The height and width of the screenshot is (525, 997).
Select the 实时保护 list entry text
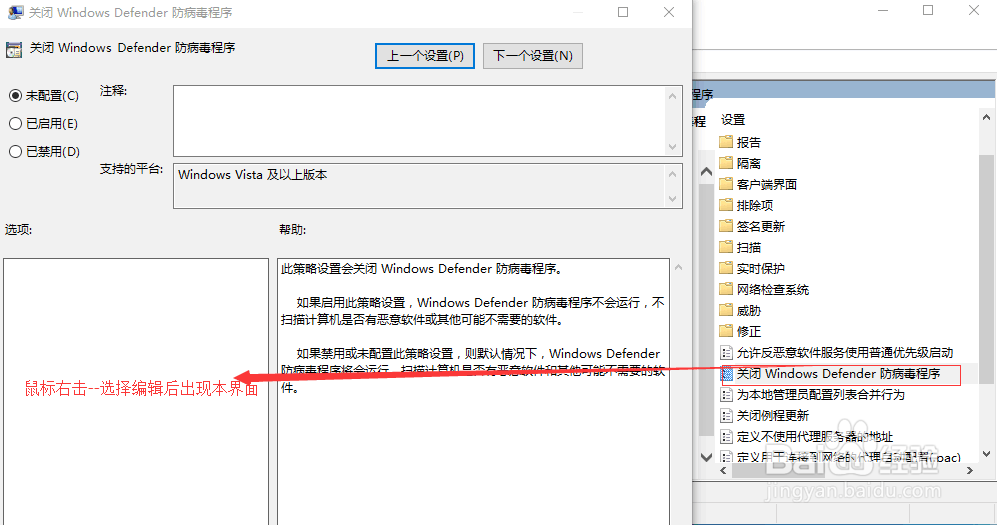(x=760, y=268)
